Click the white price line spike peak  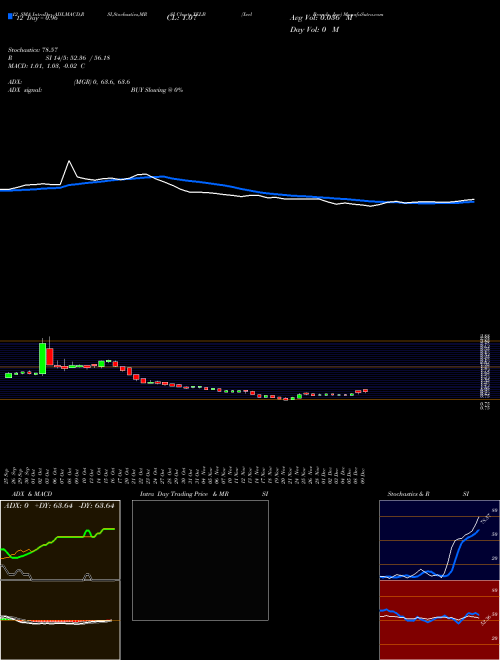click(x=69, y=161)
